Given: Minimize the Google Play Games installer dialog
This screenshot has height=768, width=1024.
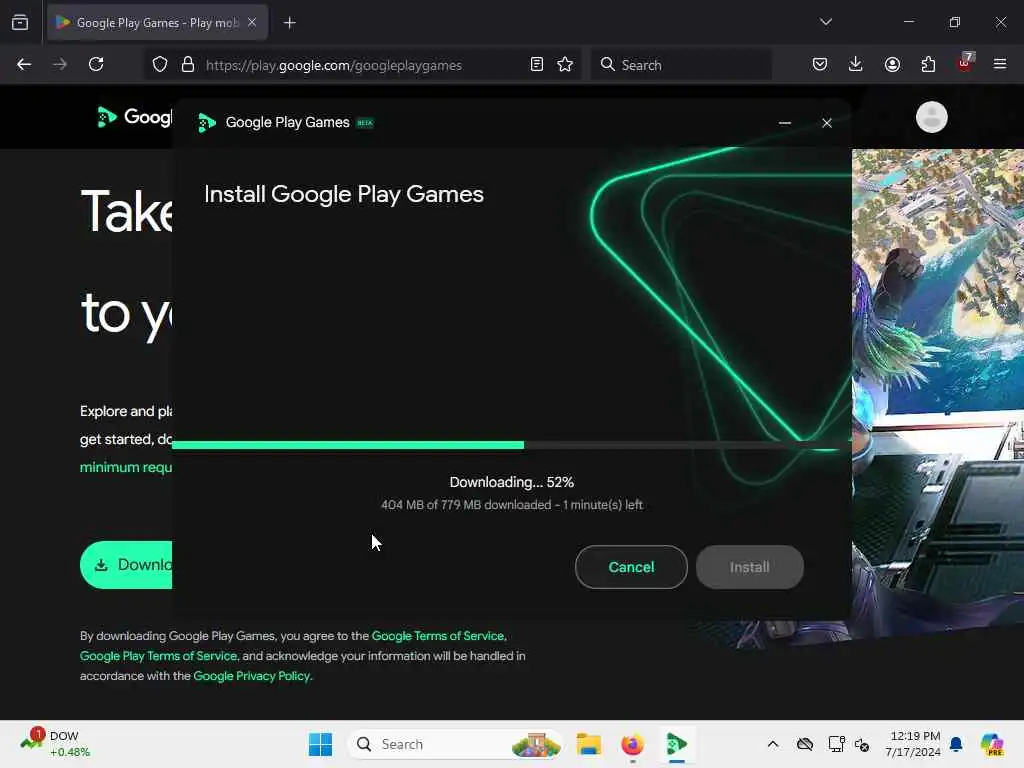Looking at the screenshot, I should point(785,123).
